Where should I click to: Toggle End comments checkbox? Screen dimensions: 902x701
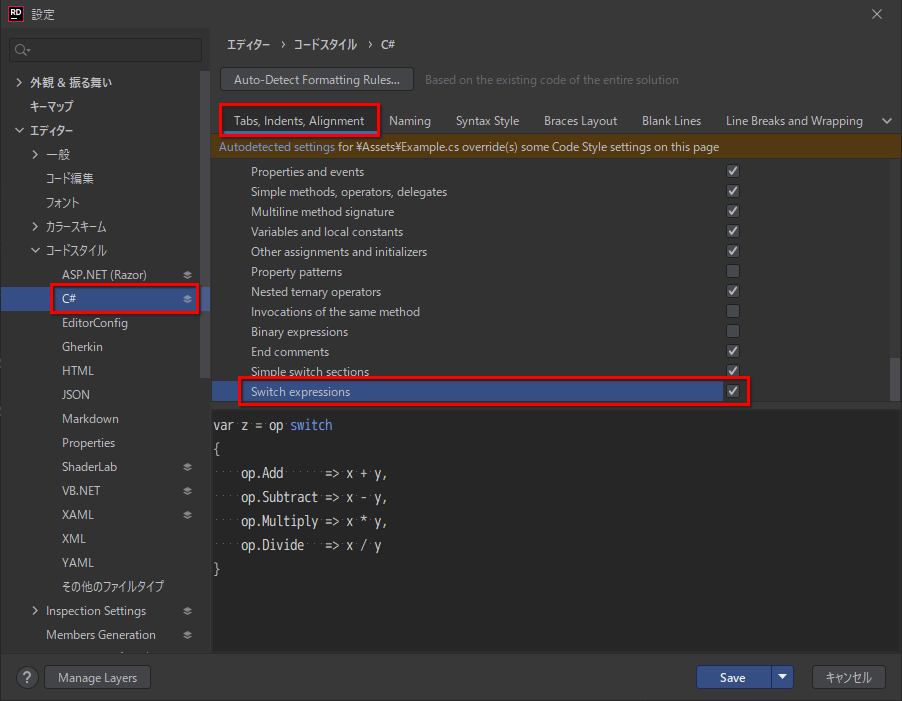click(733, 351)
